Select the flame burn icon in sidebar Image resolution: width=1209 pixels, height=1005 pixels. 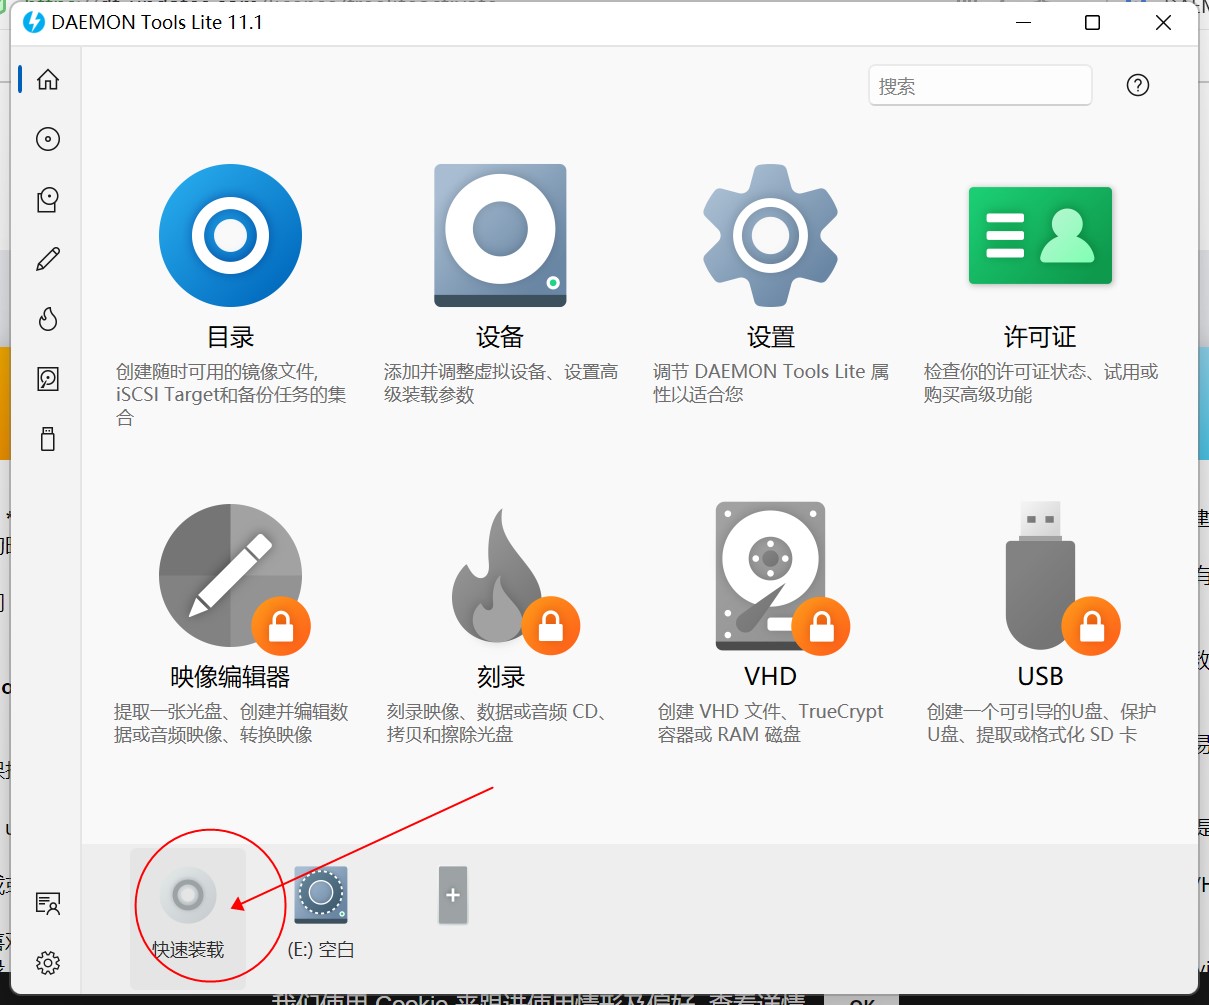click(x=48, y=319)
